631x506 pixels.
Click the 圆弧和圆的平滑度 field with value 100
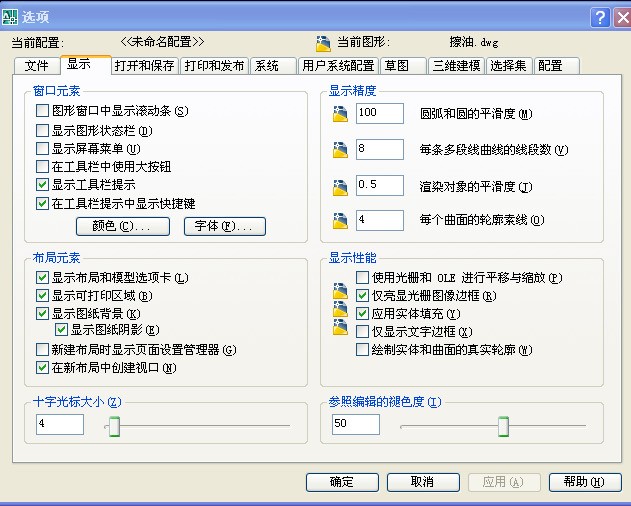[379, 113]
